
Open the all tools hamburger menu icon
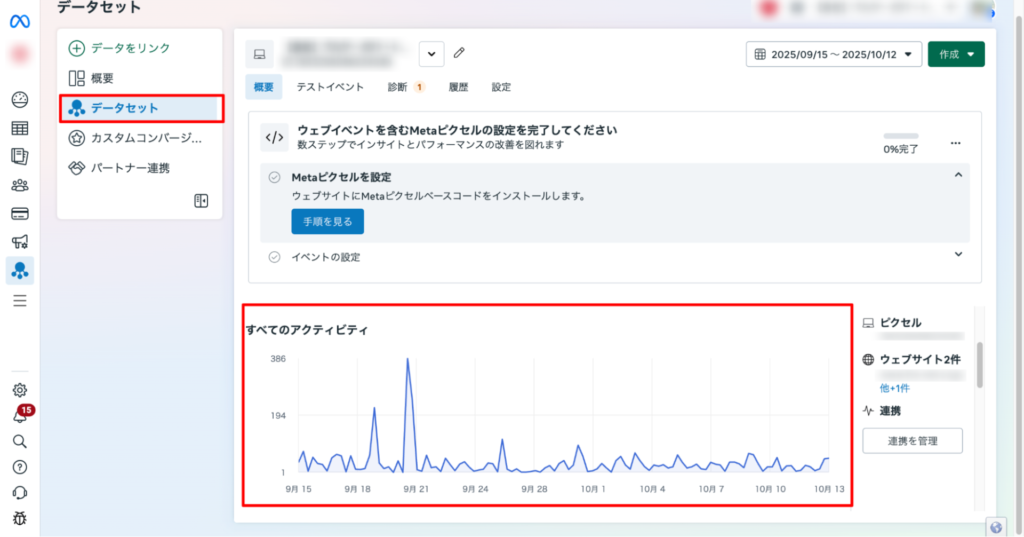[20, 300]
